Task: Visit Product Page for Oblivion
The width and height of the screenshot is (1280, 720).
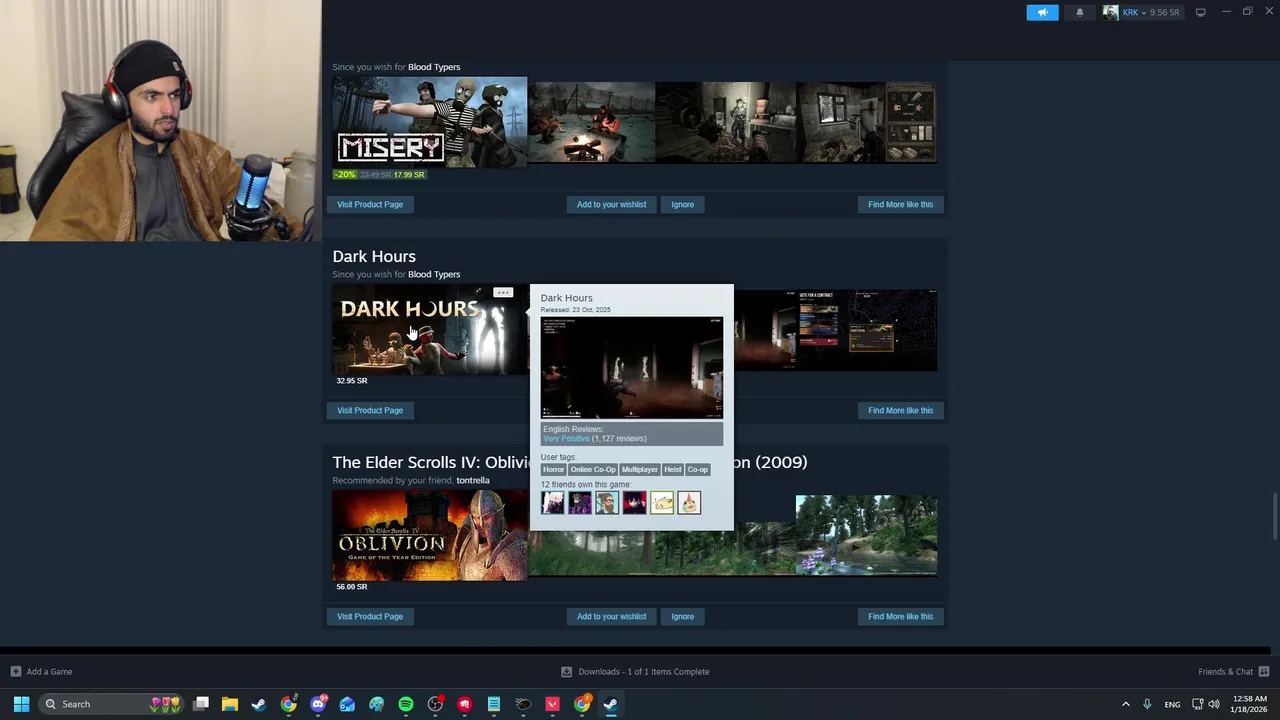Action: point(370,616)
